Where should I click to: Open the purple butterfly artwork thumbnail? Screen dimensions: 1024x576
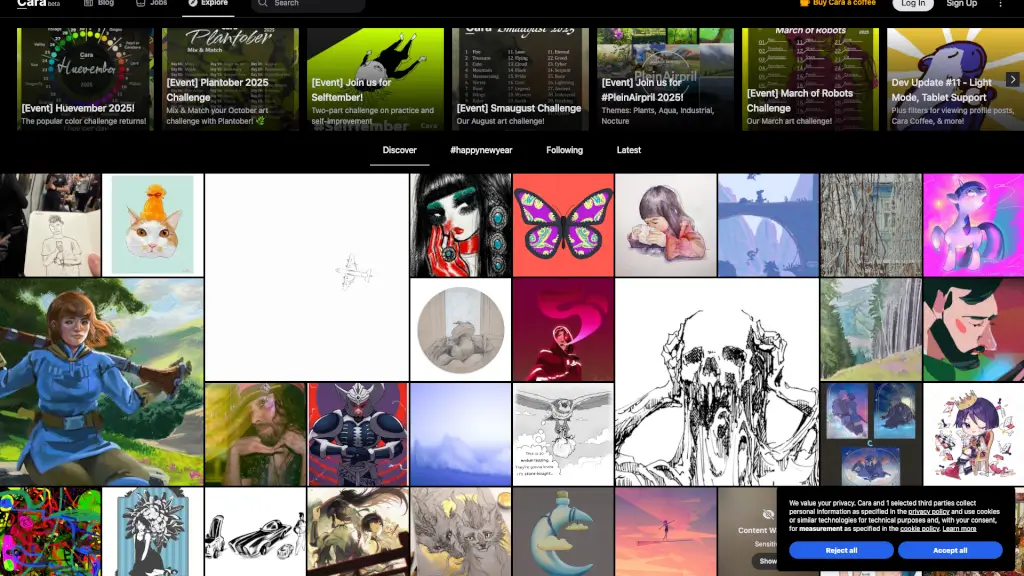pos(563,225)
